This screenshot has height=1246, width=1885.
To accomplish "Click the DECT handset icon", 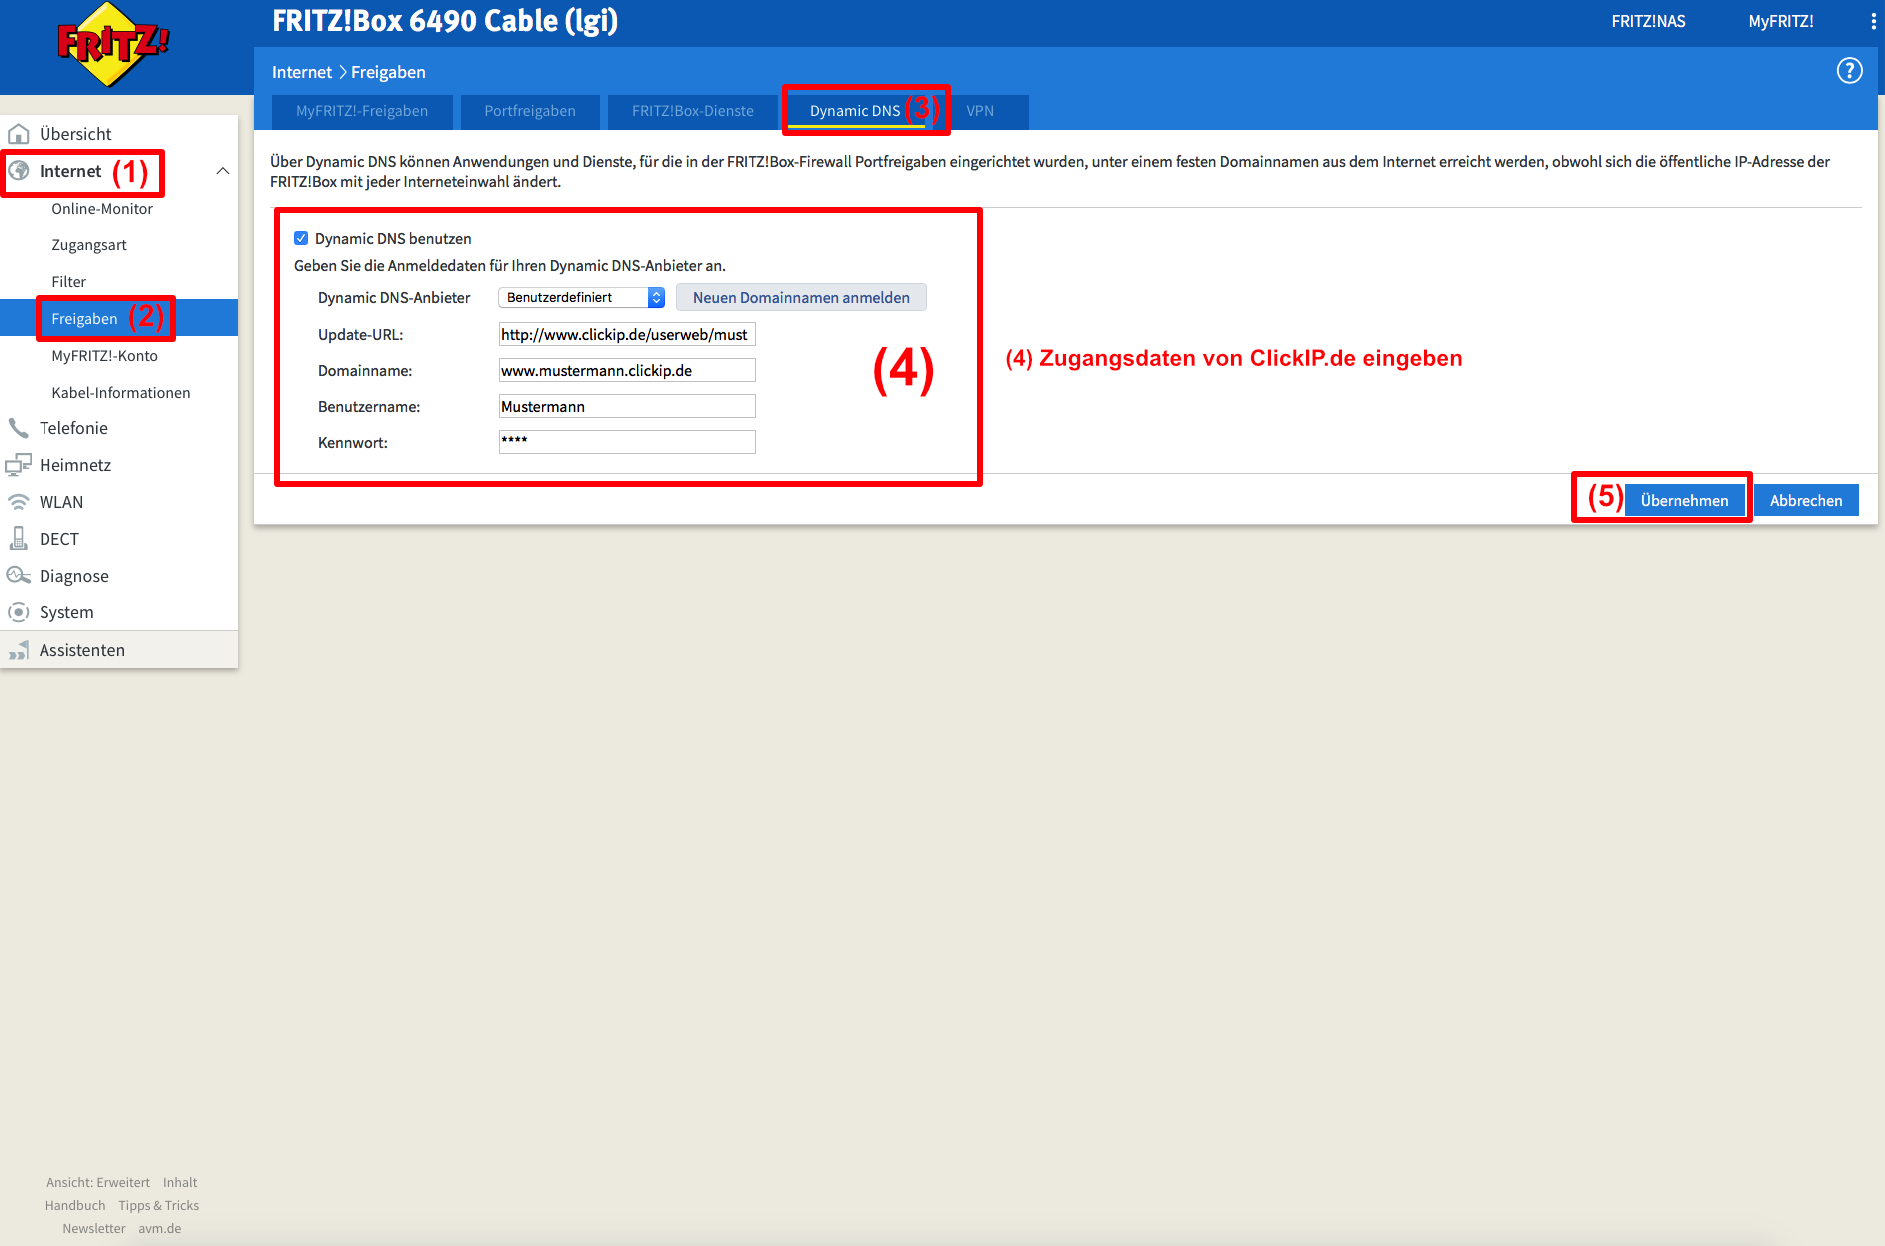I will (19, 539).
